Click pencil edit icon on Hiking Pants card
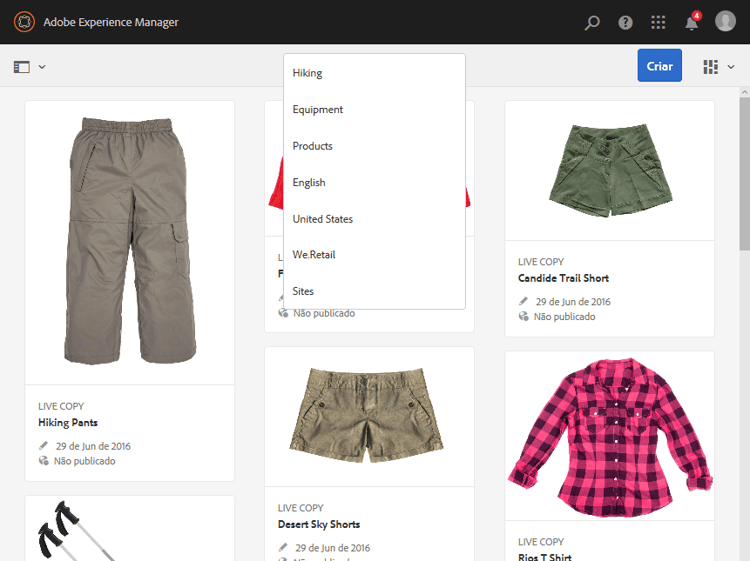Screen dimensions: 750x561 (x=44, y=446)
